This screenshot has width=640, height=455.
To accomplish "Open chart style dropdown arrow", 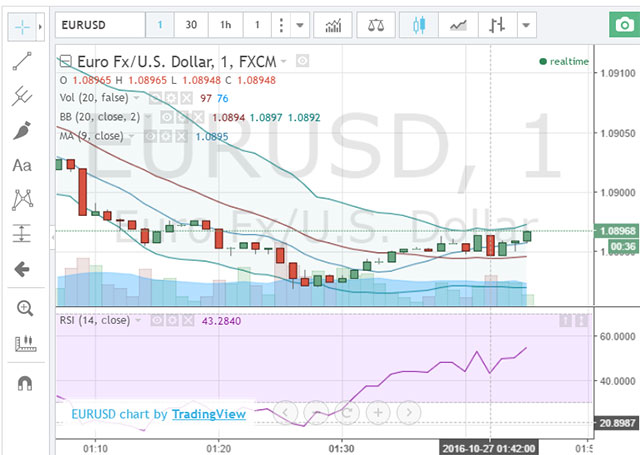I will (527, 25).
